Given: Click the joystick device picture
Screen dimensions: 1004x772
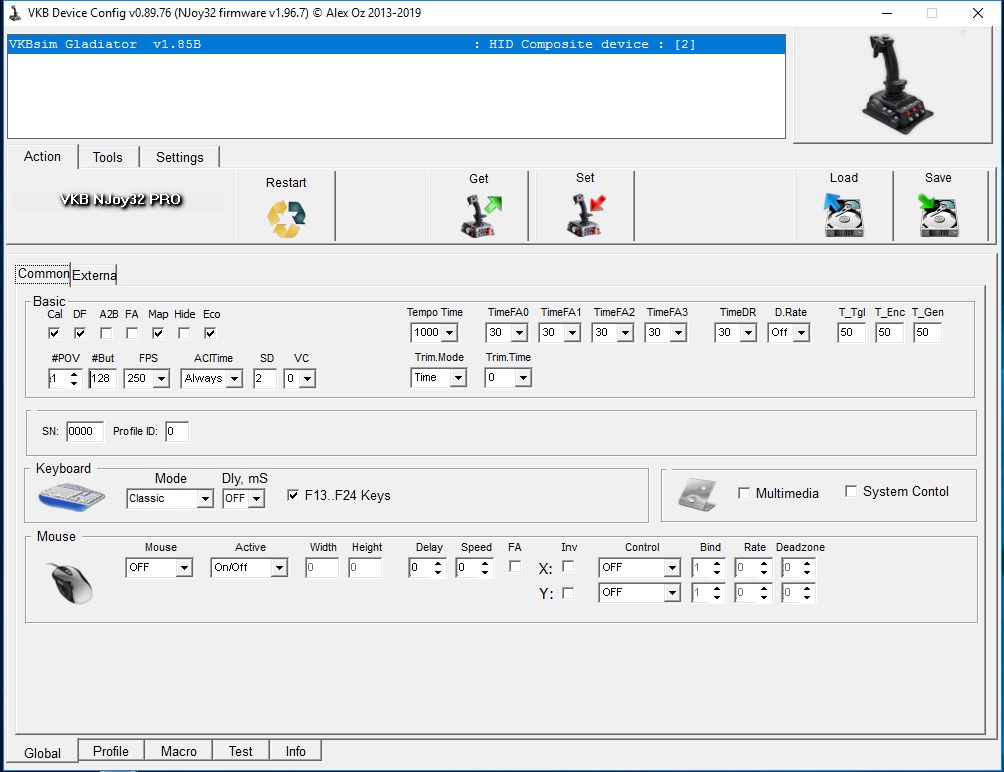Looking at the screenshot, I should [x=896, y=84].
